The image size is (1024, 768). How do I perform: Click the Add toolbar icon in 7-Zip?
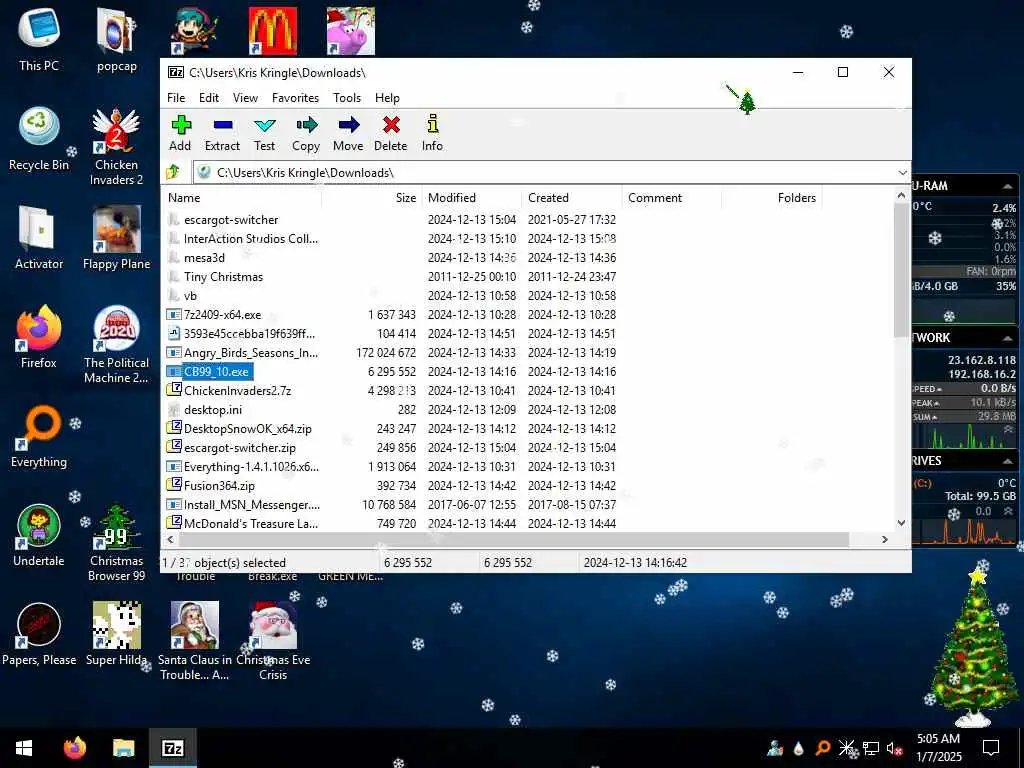[x=180, y=133]
